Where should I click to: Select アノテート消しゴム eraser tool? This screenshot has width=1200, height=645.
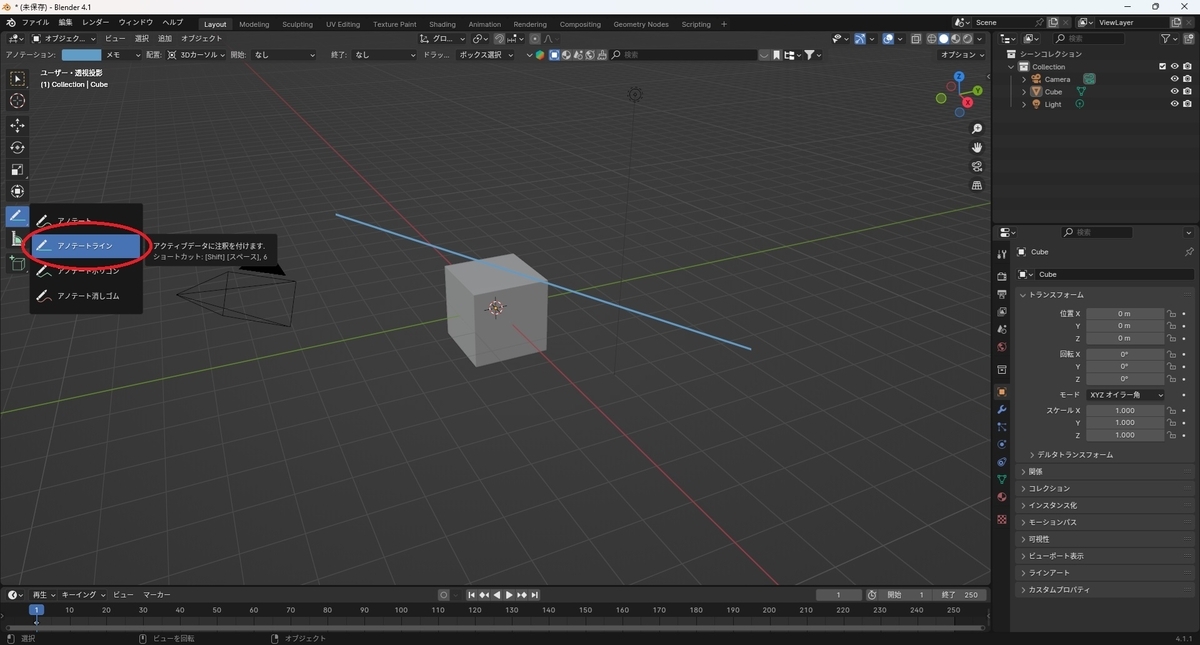point(86,296)
